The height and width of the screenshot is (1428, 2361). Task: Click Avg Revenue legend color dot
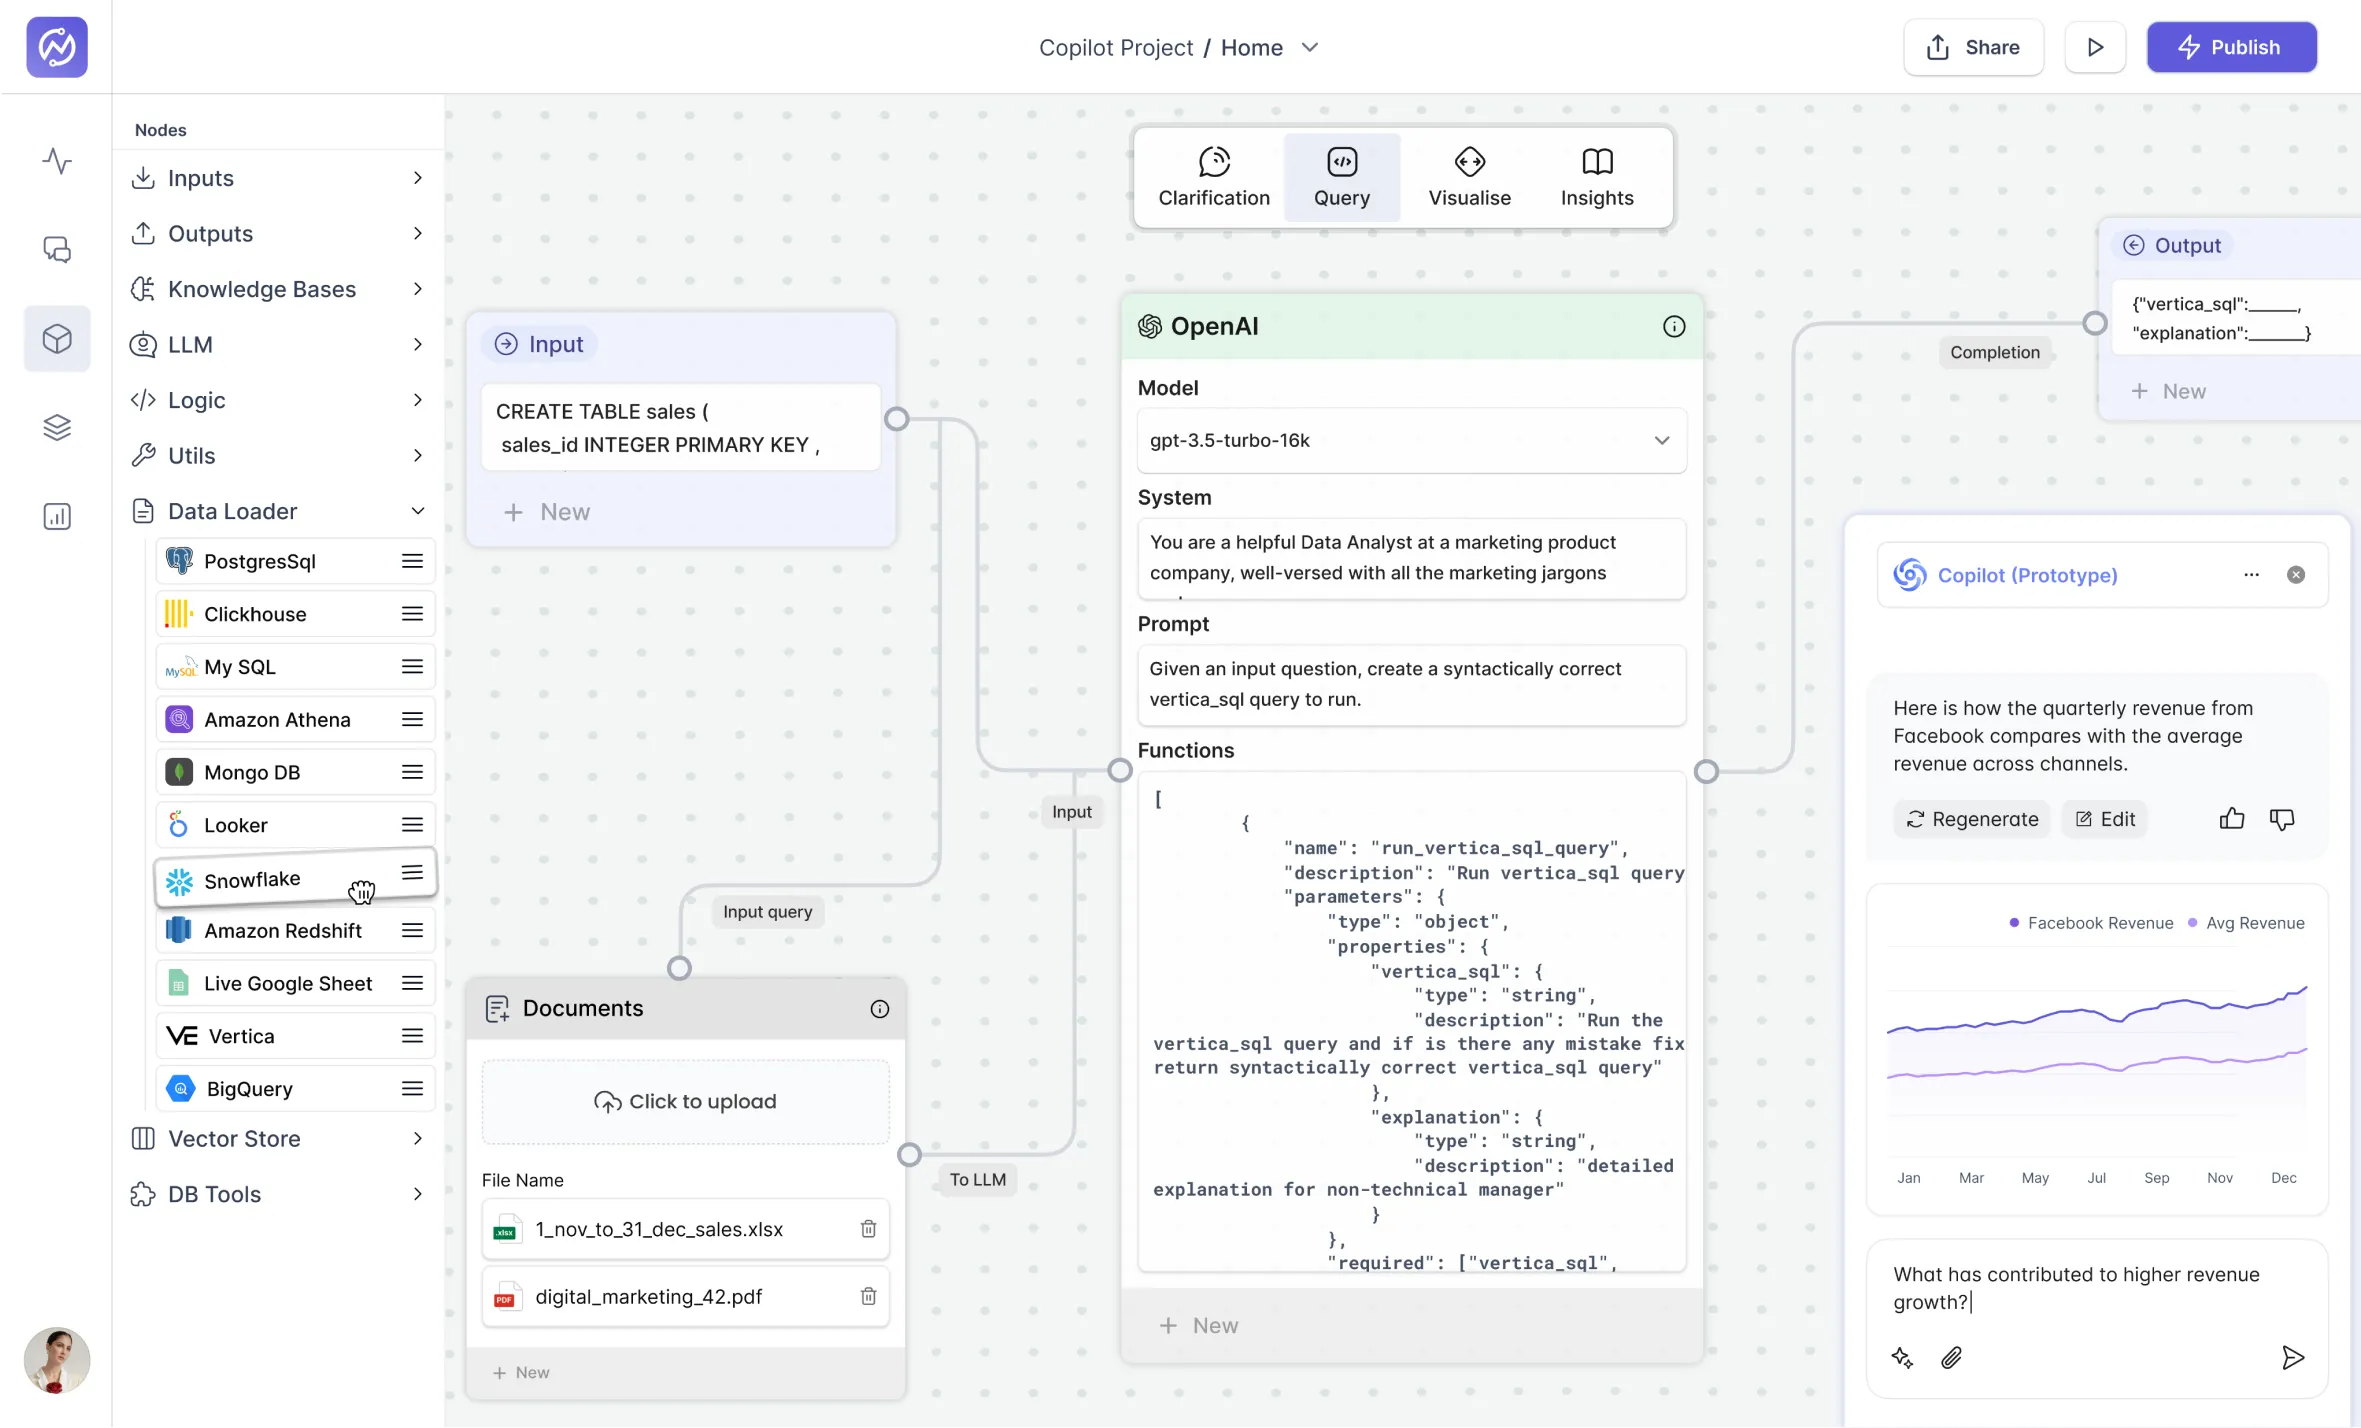(2192, 923)
